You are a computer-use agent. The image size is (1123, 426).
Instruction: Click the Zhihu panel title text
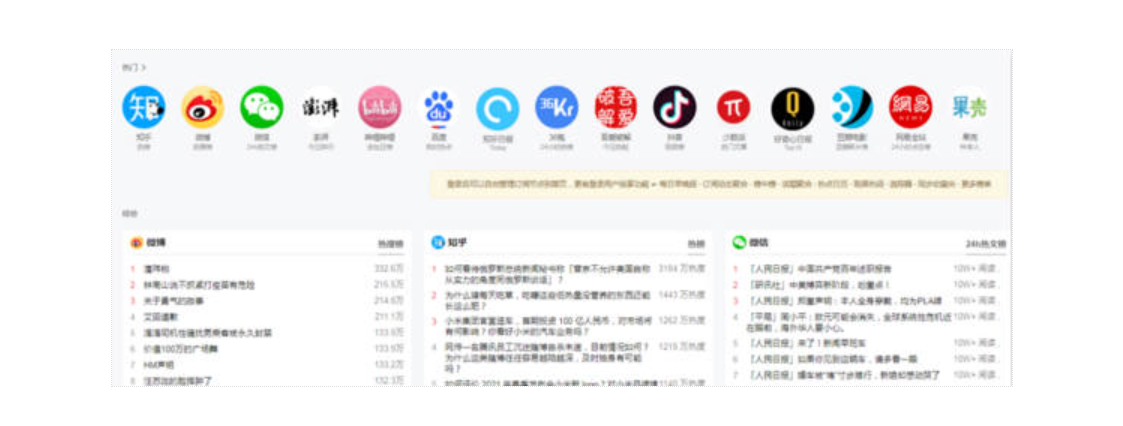coord(458,243)
